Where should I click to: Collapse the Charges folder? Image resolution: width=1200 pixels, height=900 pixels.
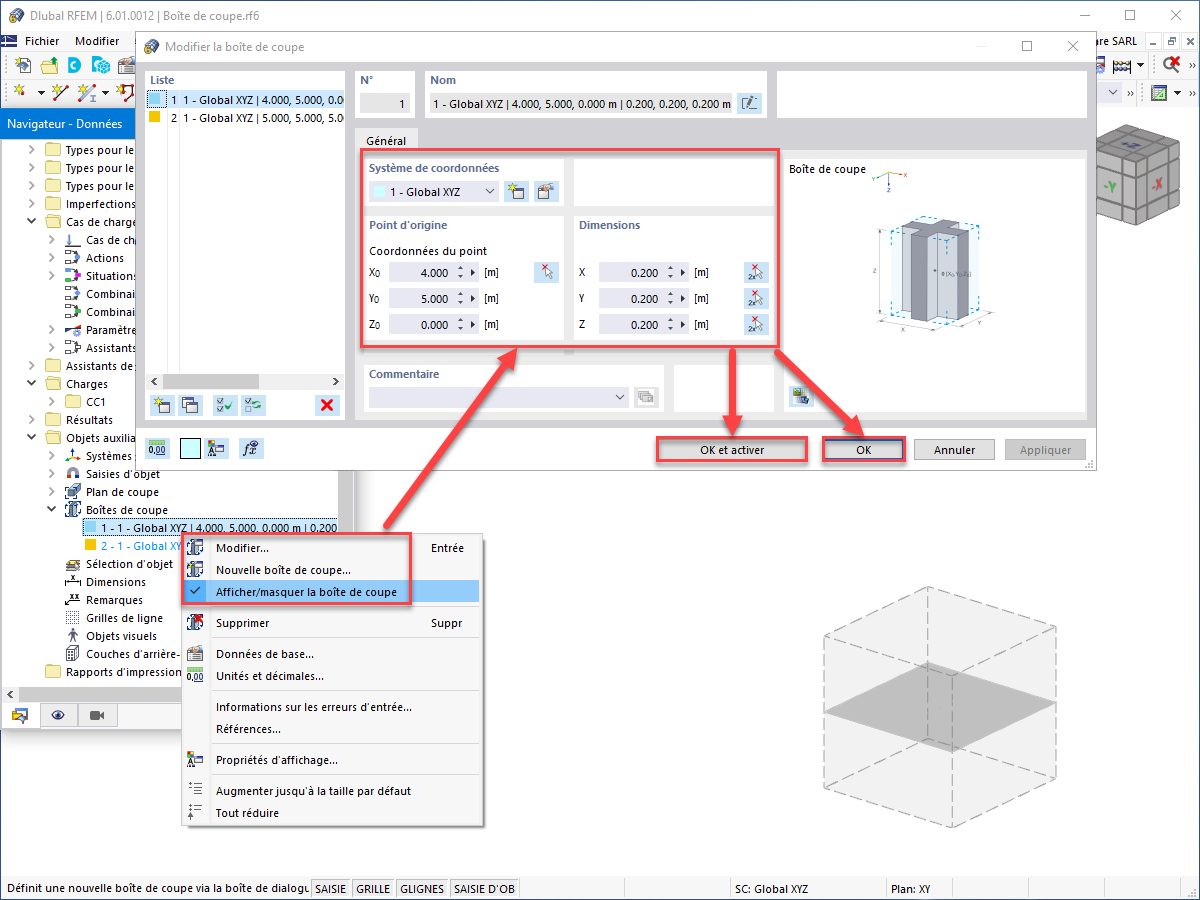[x=31, y=384]
